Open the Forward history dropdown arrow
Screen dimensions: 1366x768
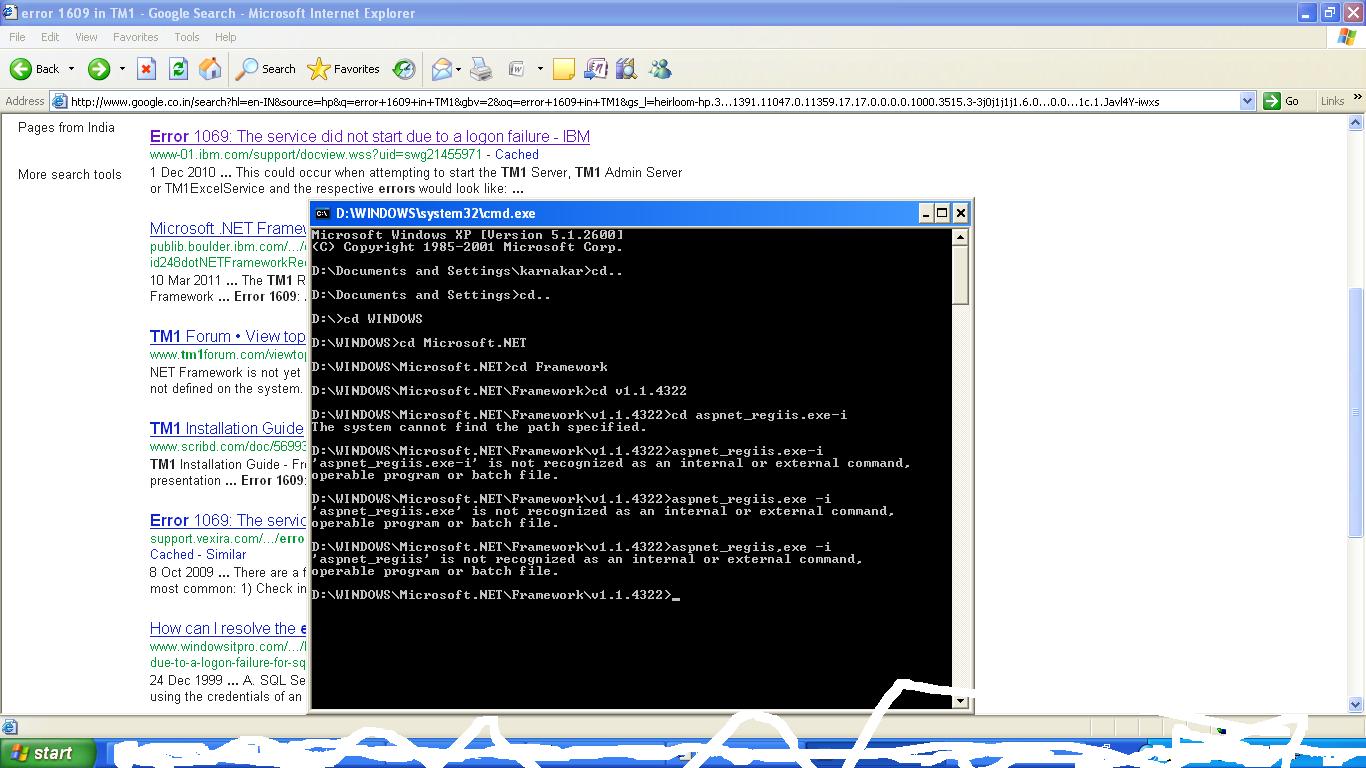coord(122,69)
